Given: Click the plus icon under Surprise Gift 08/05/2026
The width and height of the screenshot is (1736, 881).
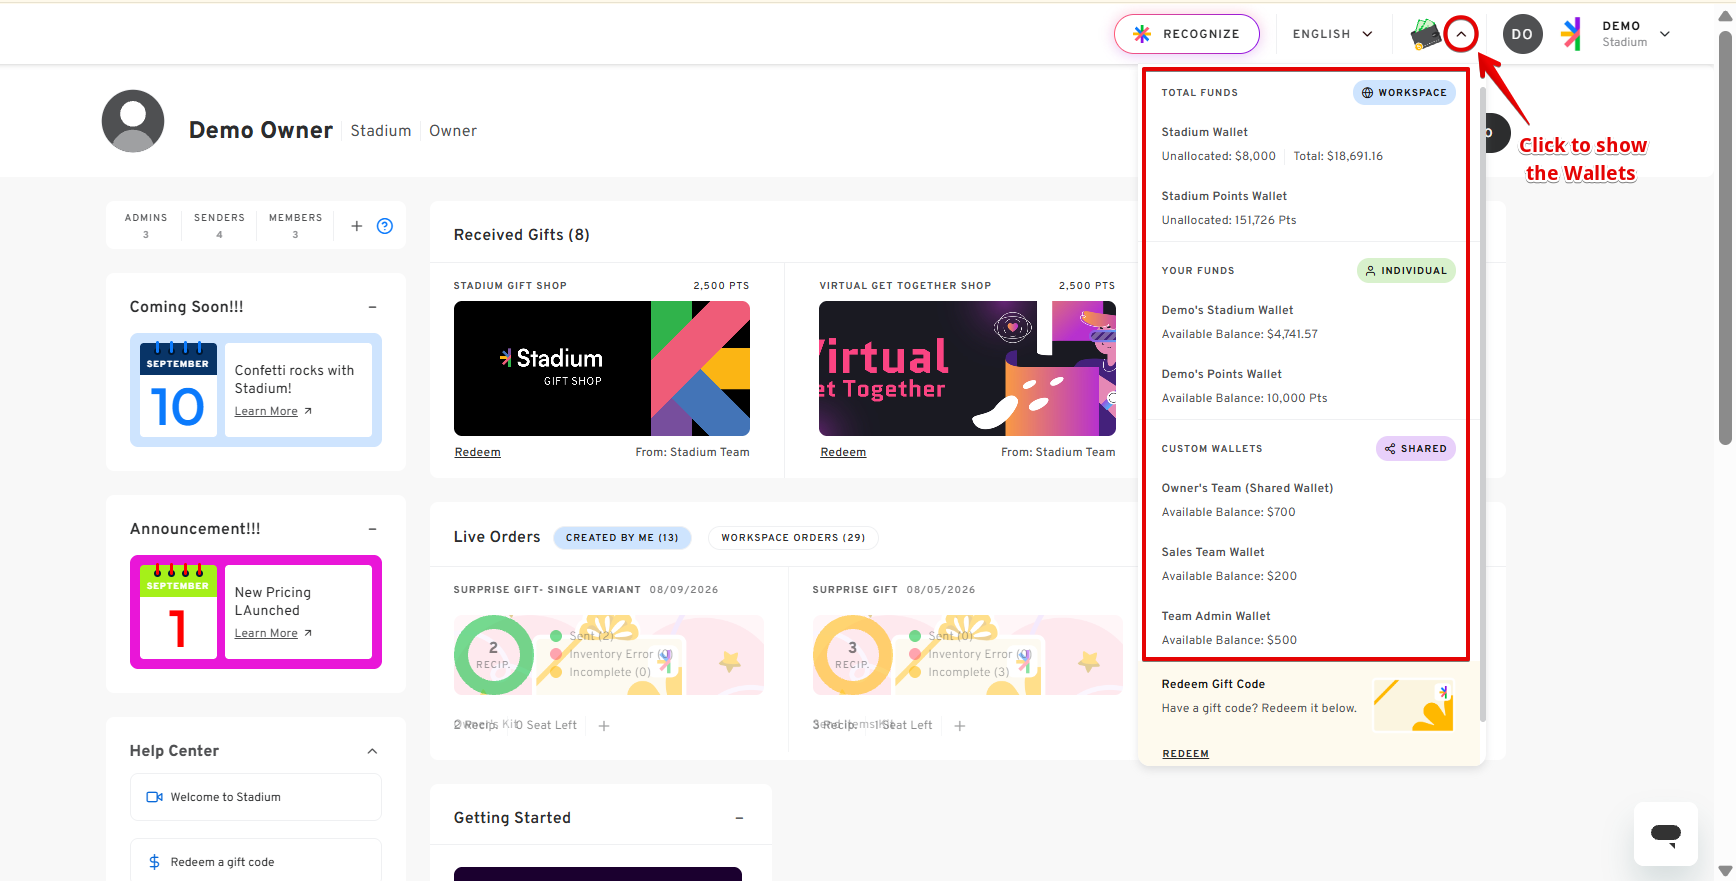Looking at the screenshot, I should (x=960, y=726).
